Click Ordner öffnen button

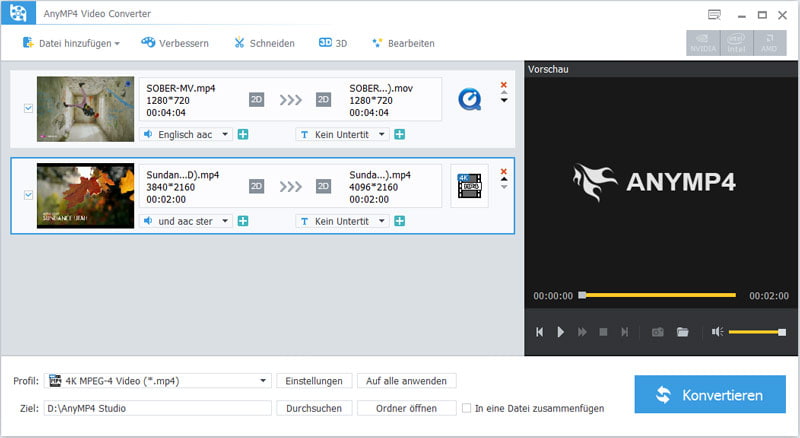pos(406,408)
